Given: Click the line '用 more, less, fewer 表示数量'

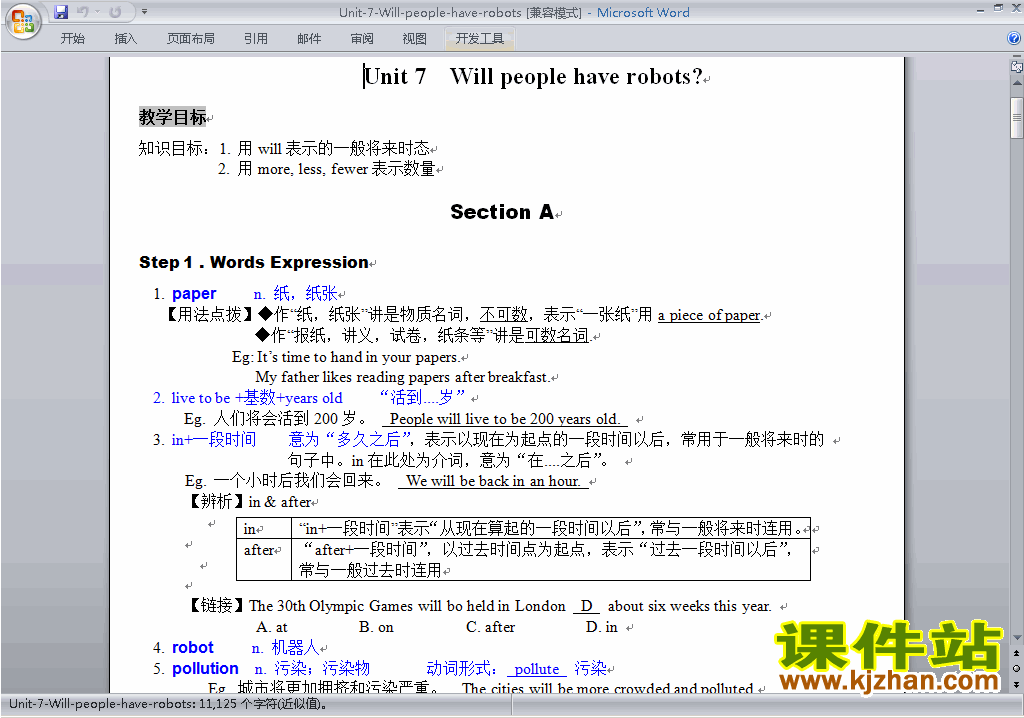Looking at the screenshot, I should (x=336, y=169).
